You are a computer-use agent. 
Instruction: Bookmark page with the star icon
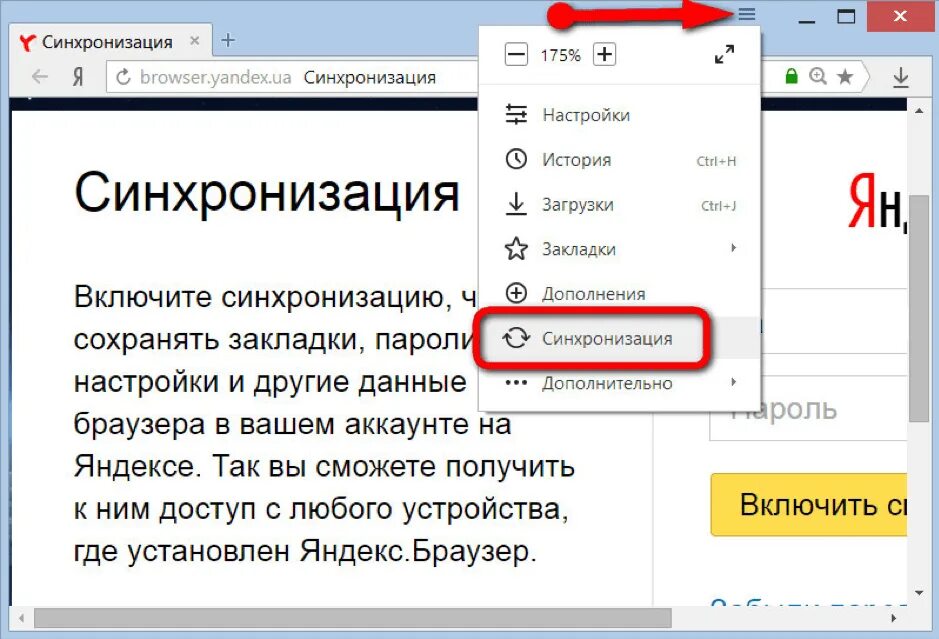point(845,76)
